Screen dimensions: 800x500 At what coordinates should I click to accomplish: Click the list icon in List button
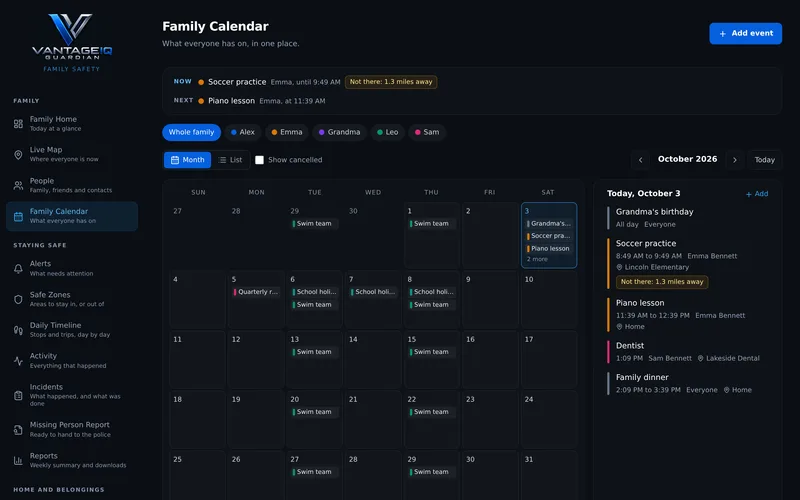[222, 160]
